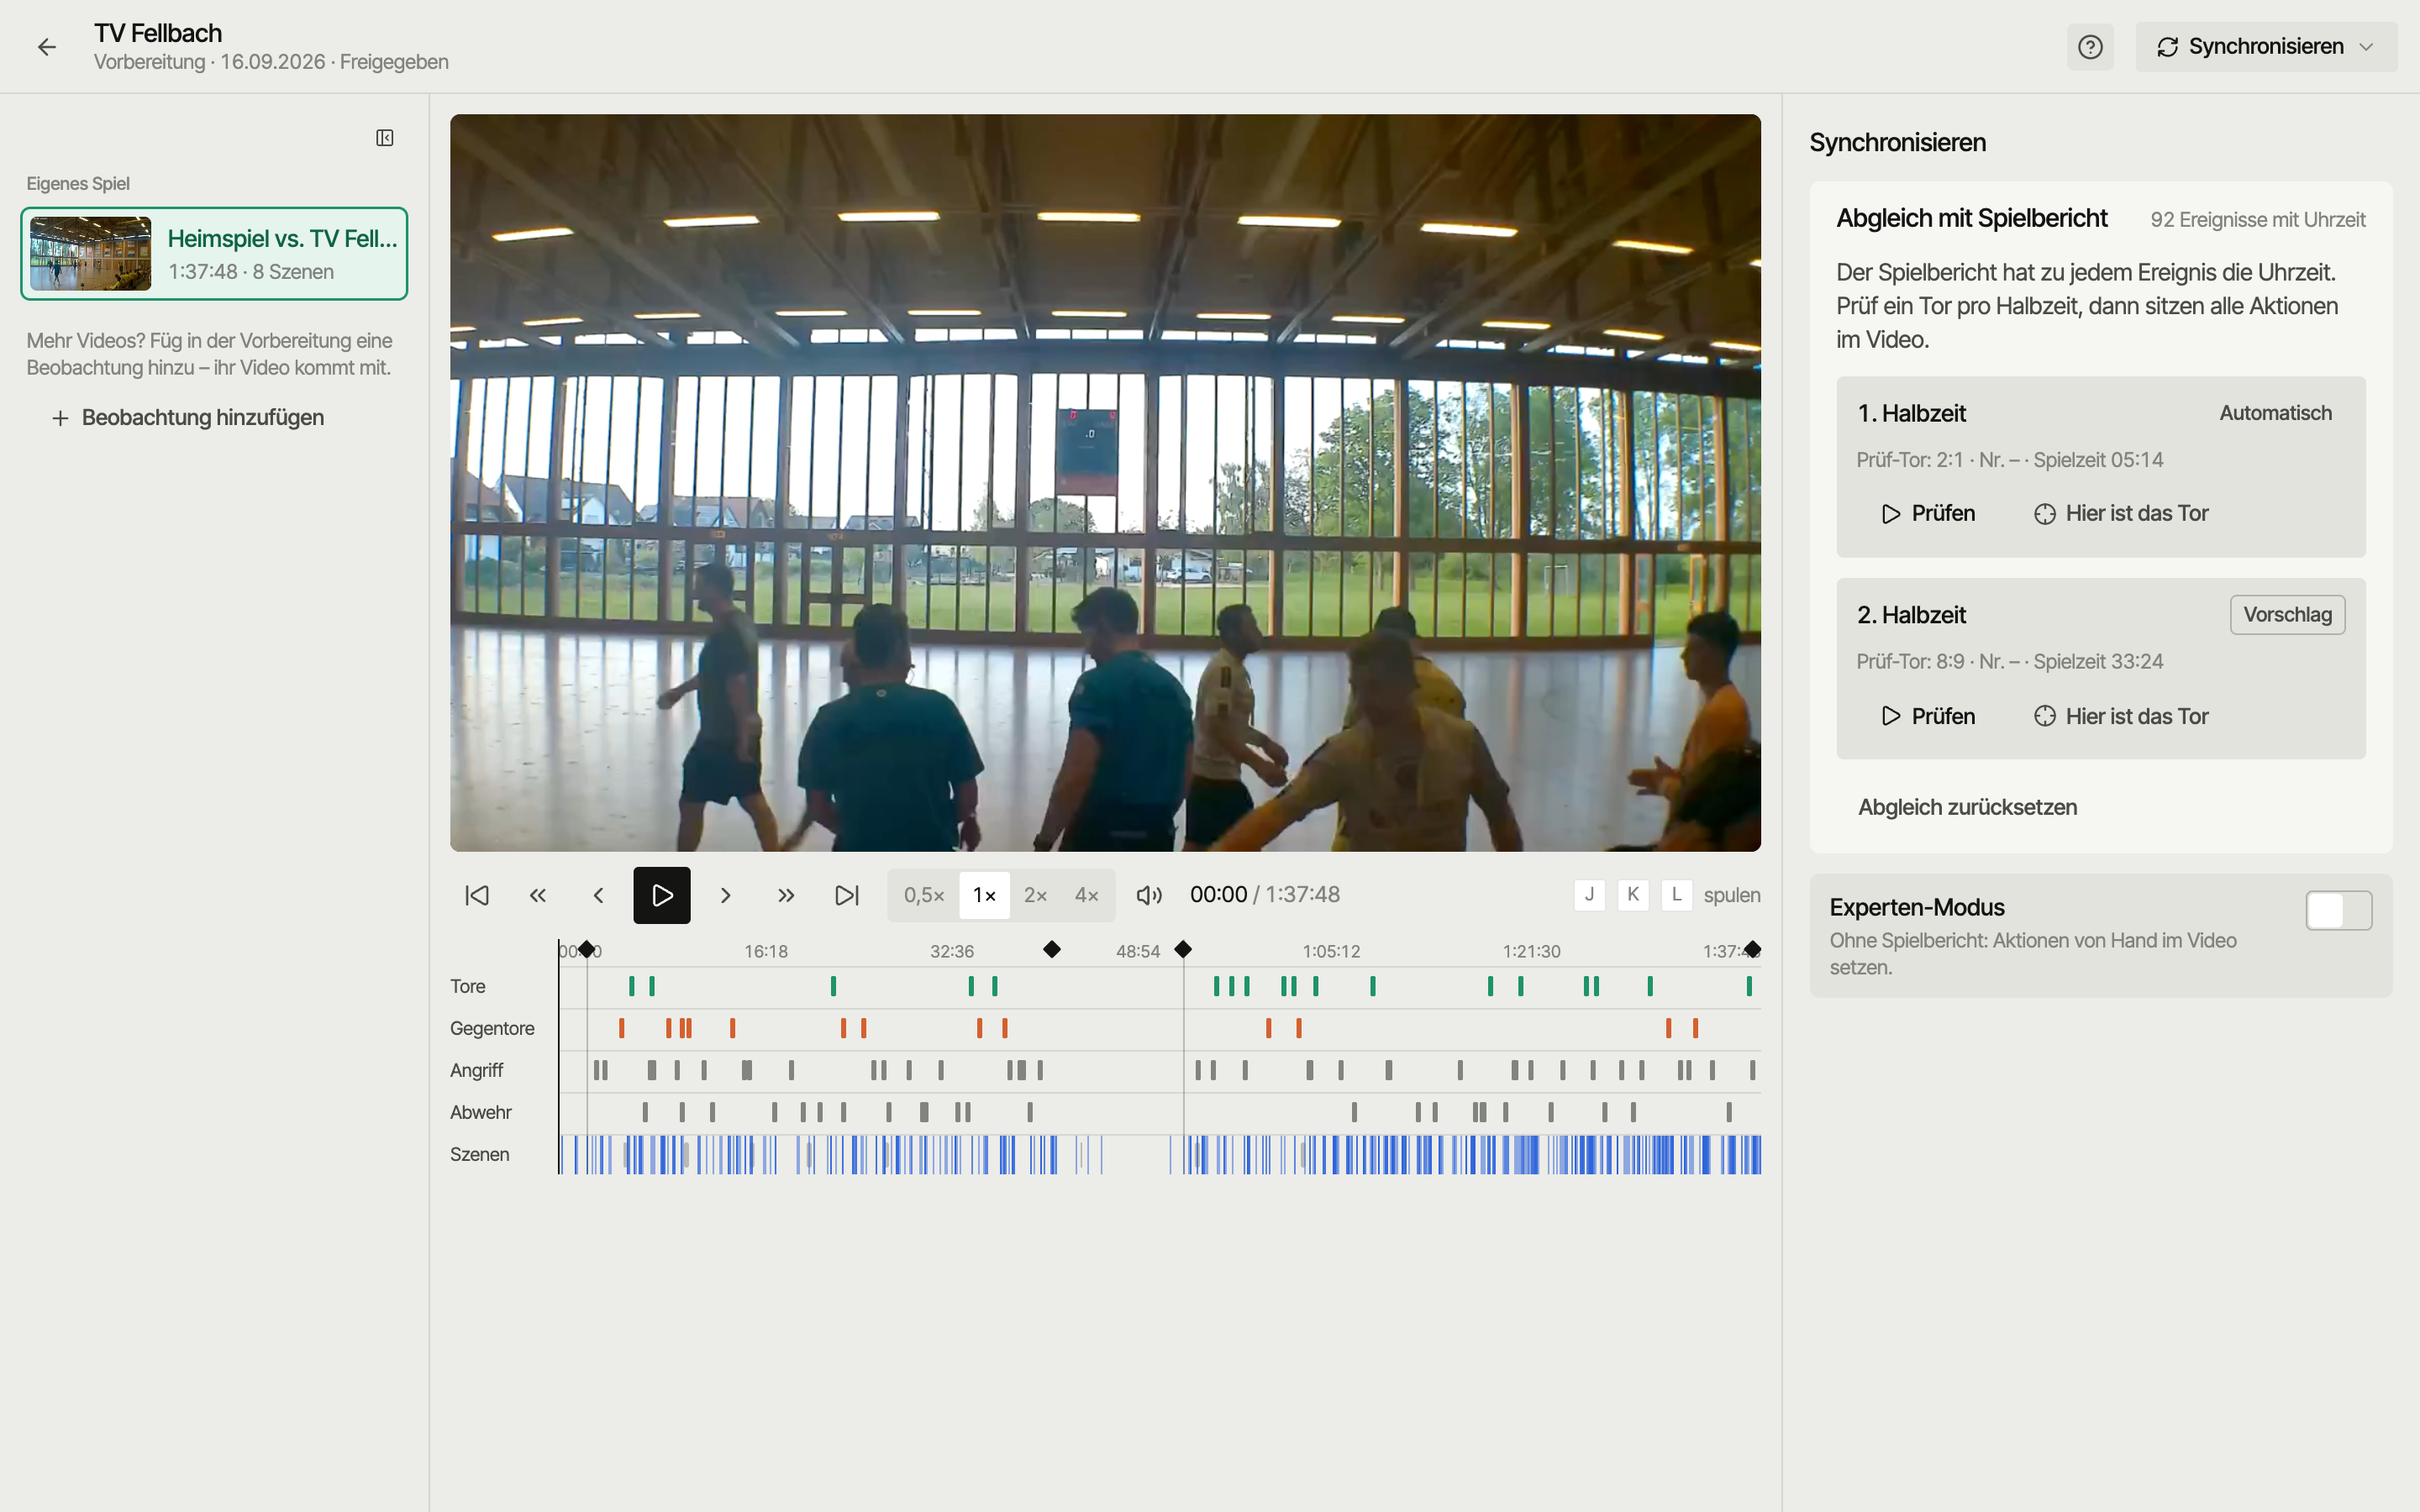Set playback speed to 0,5×
Viewport: 2420px width, 1512px height.
[924, 895]
